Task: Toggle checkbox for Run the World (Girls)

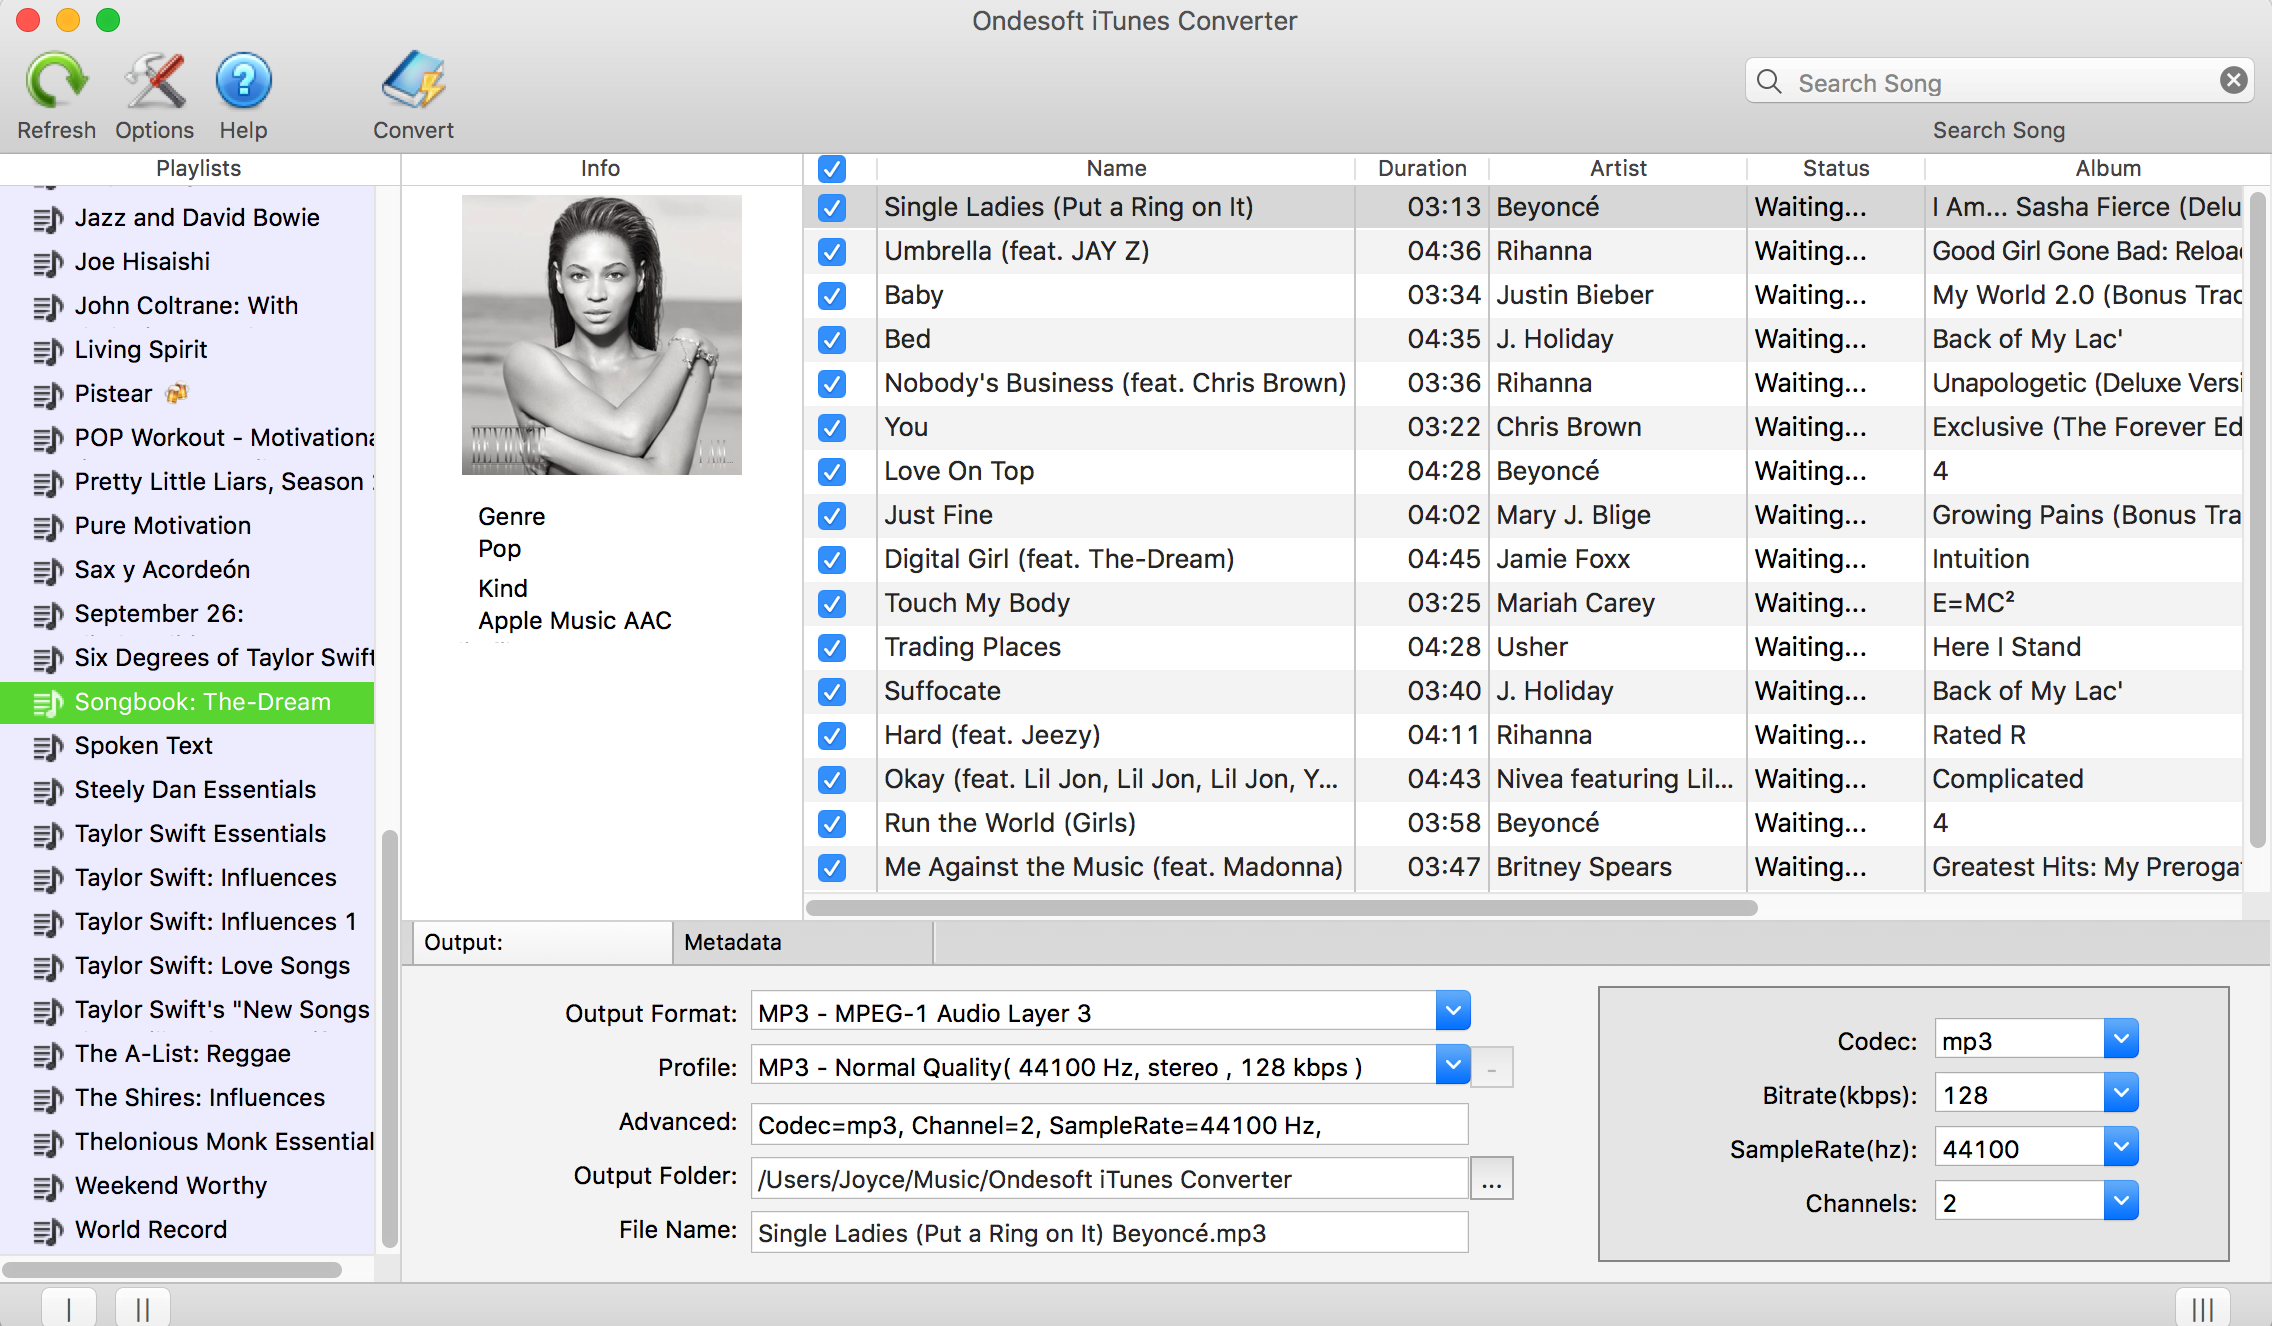Action: pos(831,821)
